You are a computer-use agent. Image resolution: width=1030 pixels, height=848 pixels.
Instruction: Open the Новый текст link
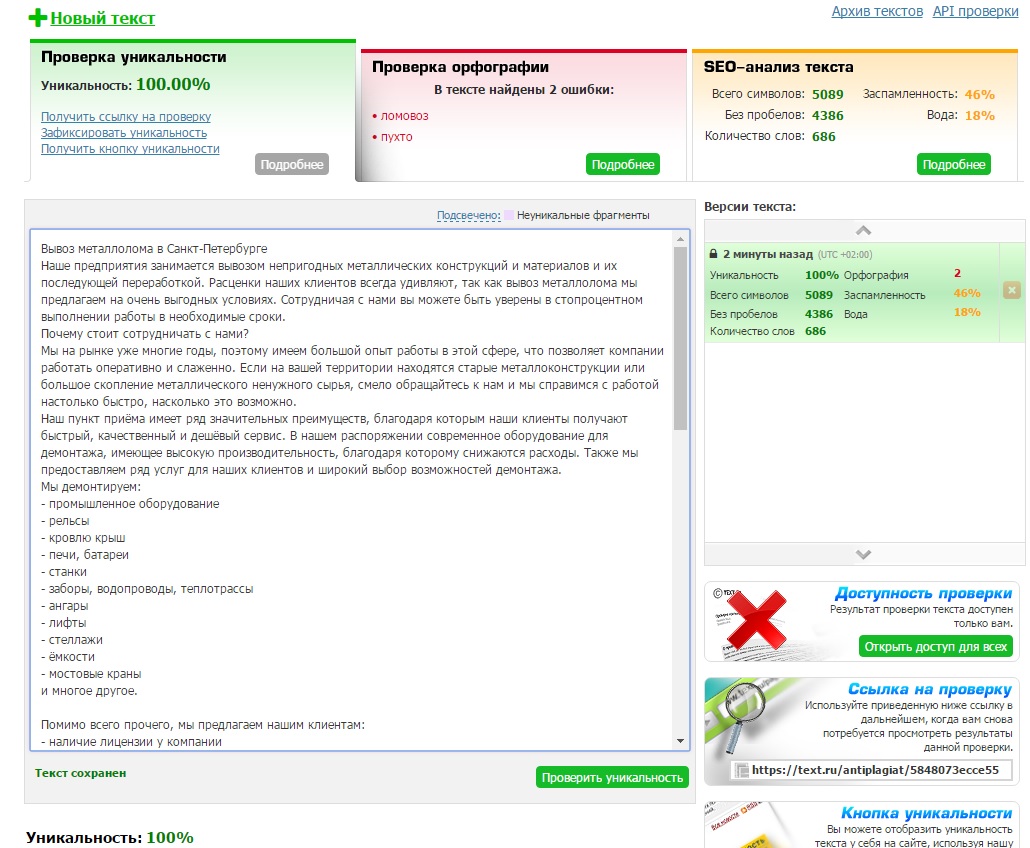(x=102, y=18)
